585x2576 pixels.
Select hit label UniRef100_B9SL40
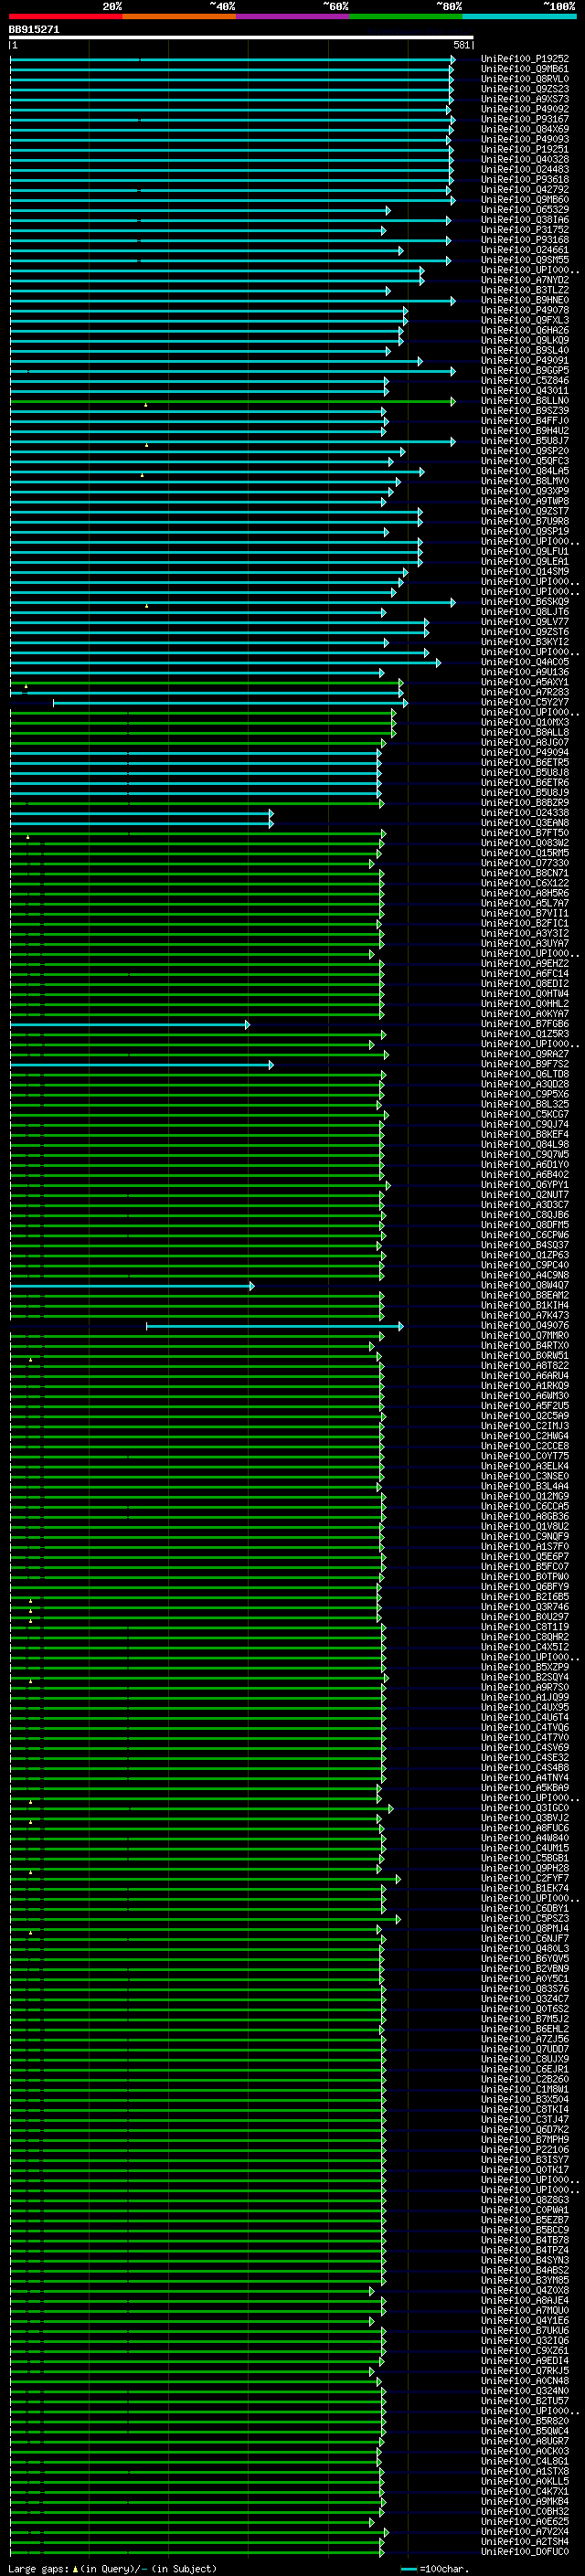point(525,350)
